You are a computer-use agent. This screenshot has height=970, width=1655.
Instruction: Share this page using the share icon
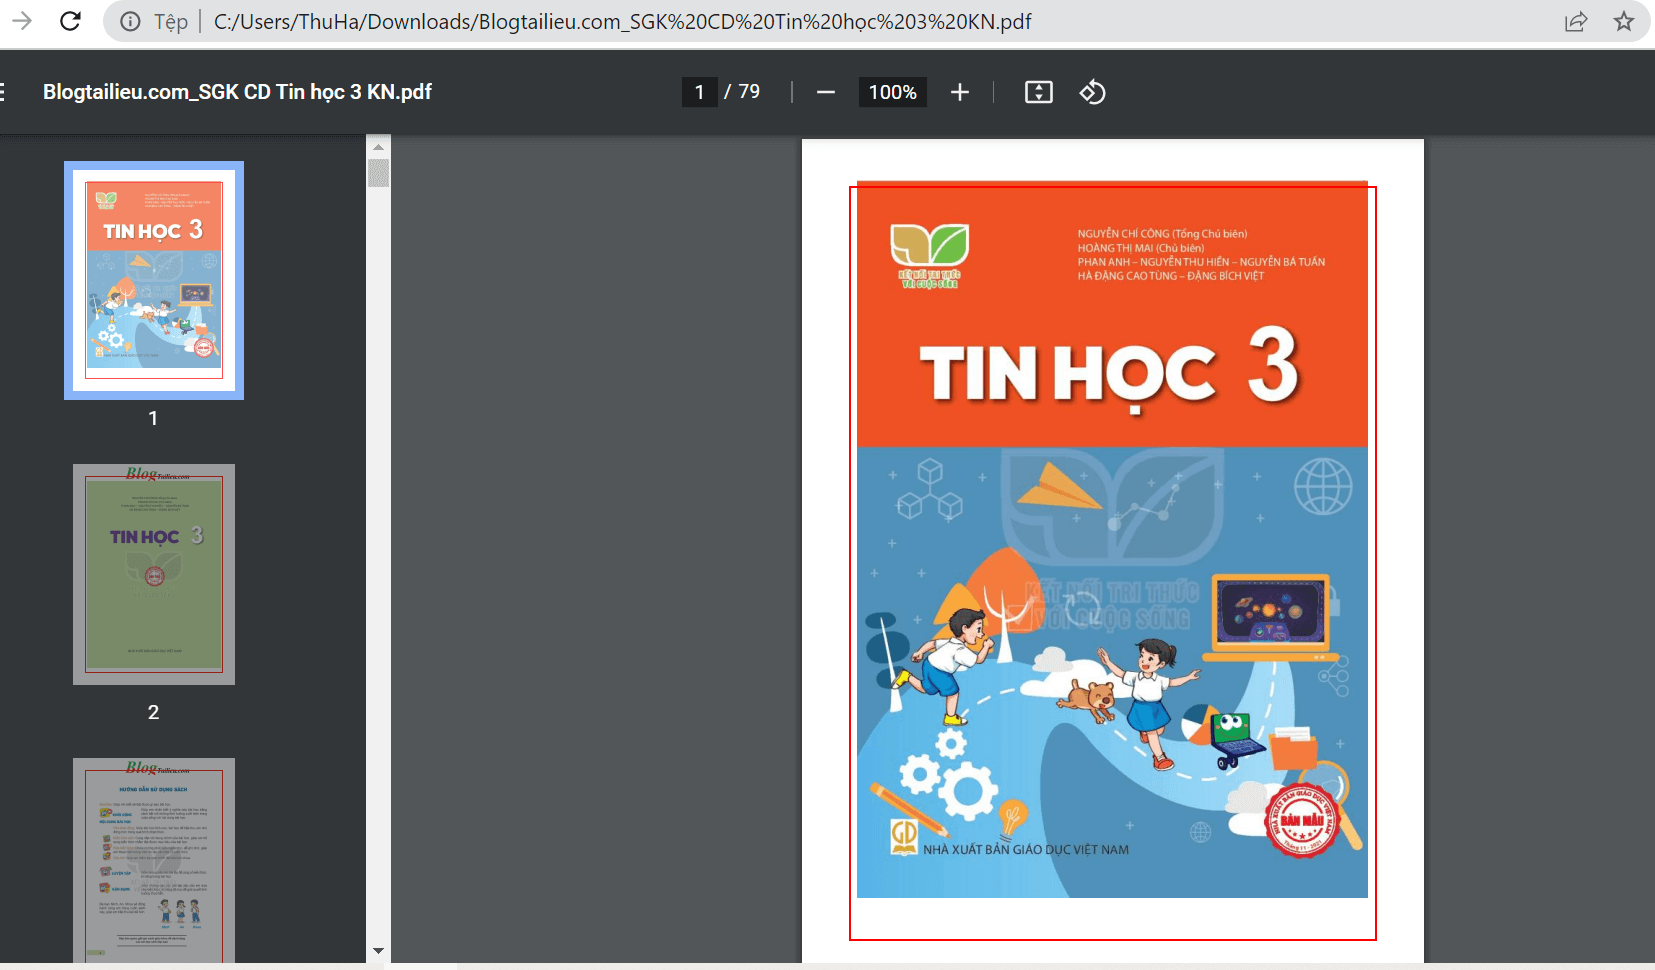1576,22
